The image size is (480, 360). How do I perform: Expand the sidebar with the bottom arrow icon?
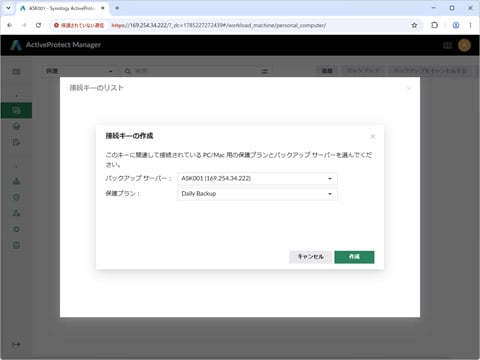point(16,344)
